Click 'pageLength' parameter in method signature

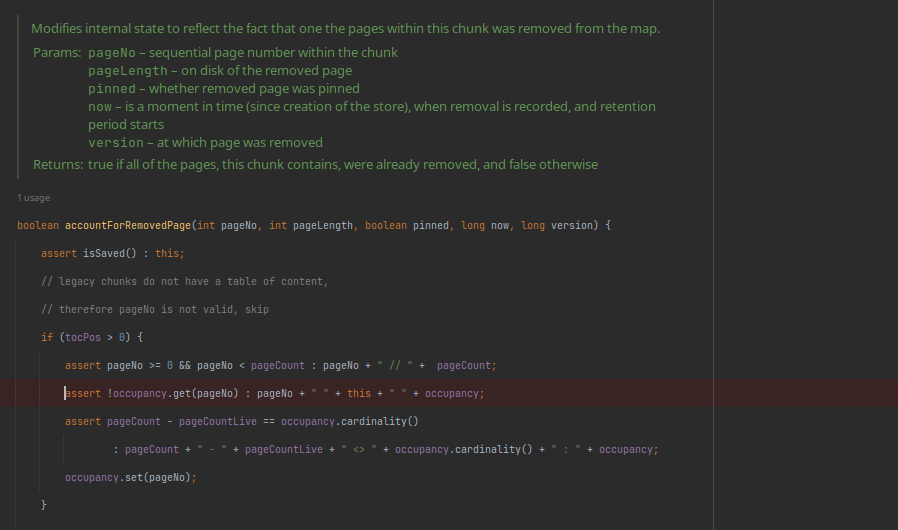[322, 225]
